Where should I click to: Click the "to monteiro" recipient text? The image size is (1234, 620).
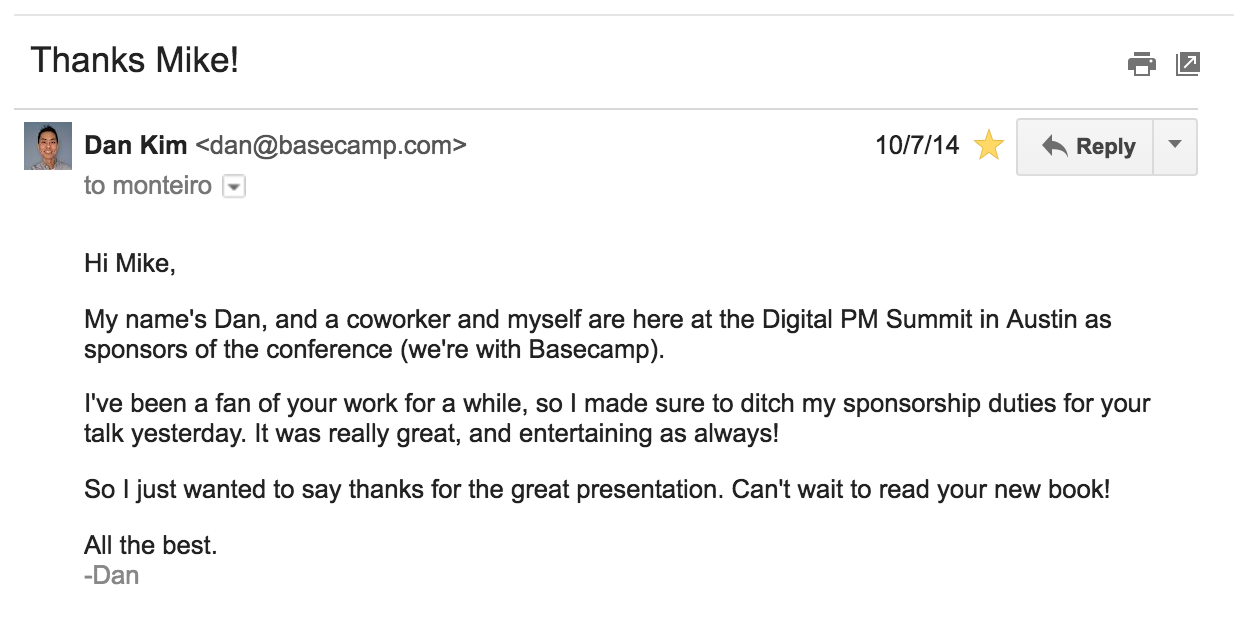(148, 186)
